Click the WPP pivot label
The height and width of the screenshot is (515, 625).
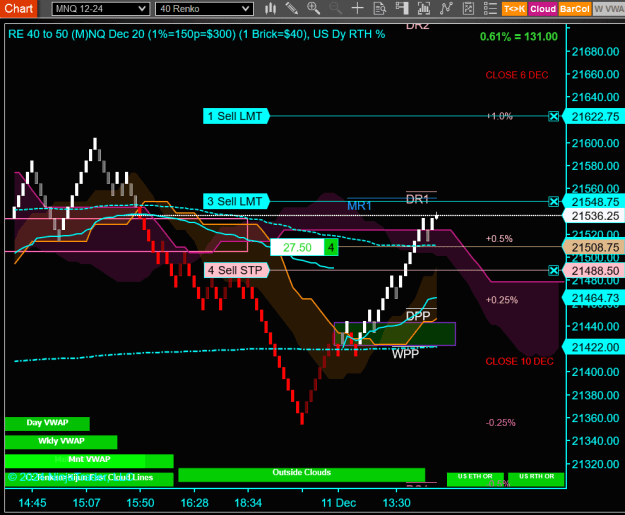pos(405,354)
